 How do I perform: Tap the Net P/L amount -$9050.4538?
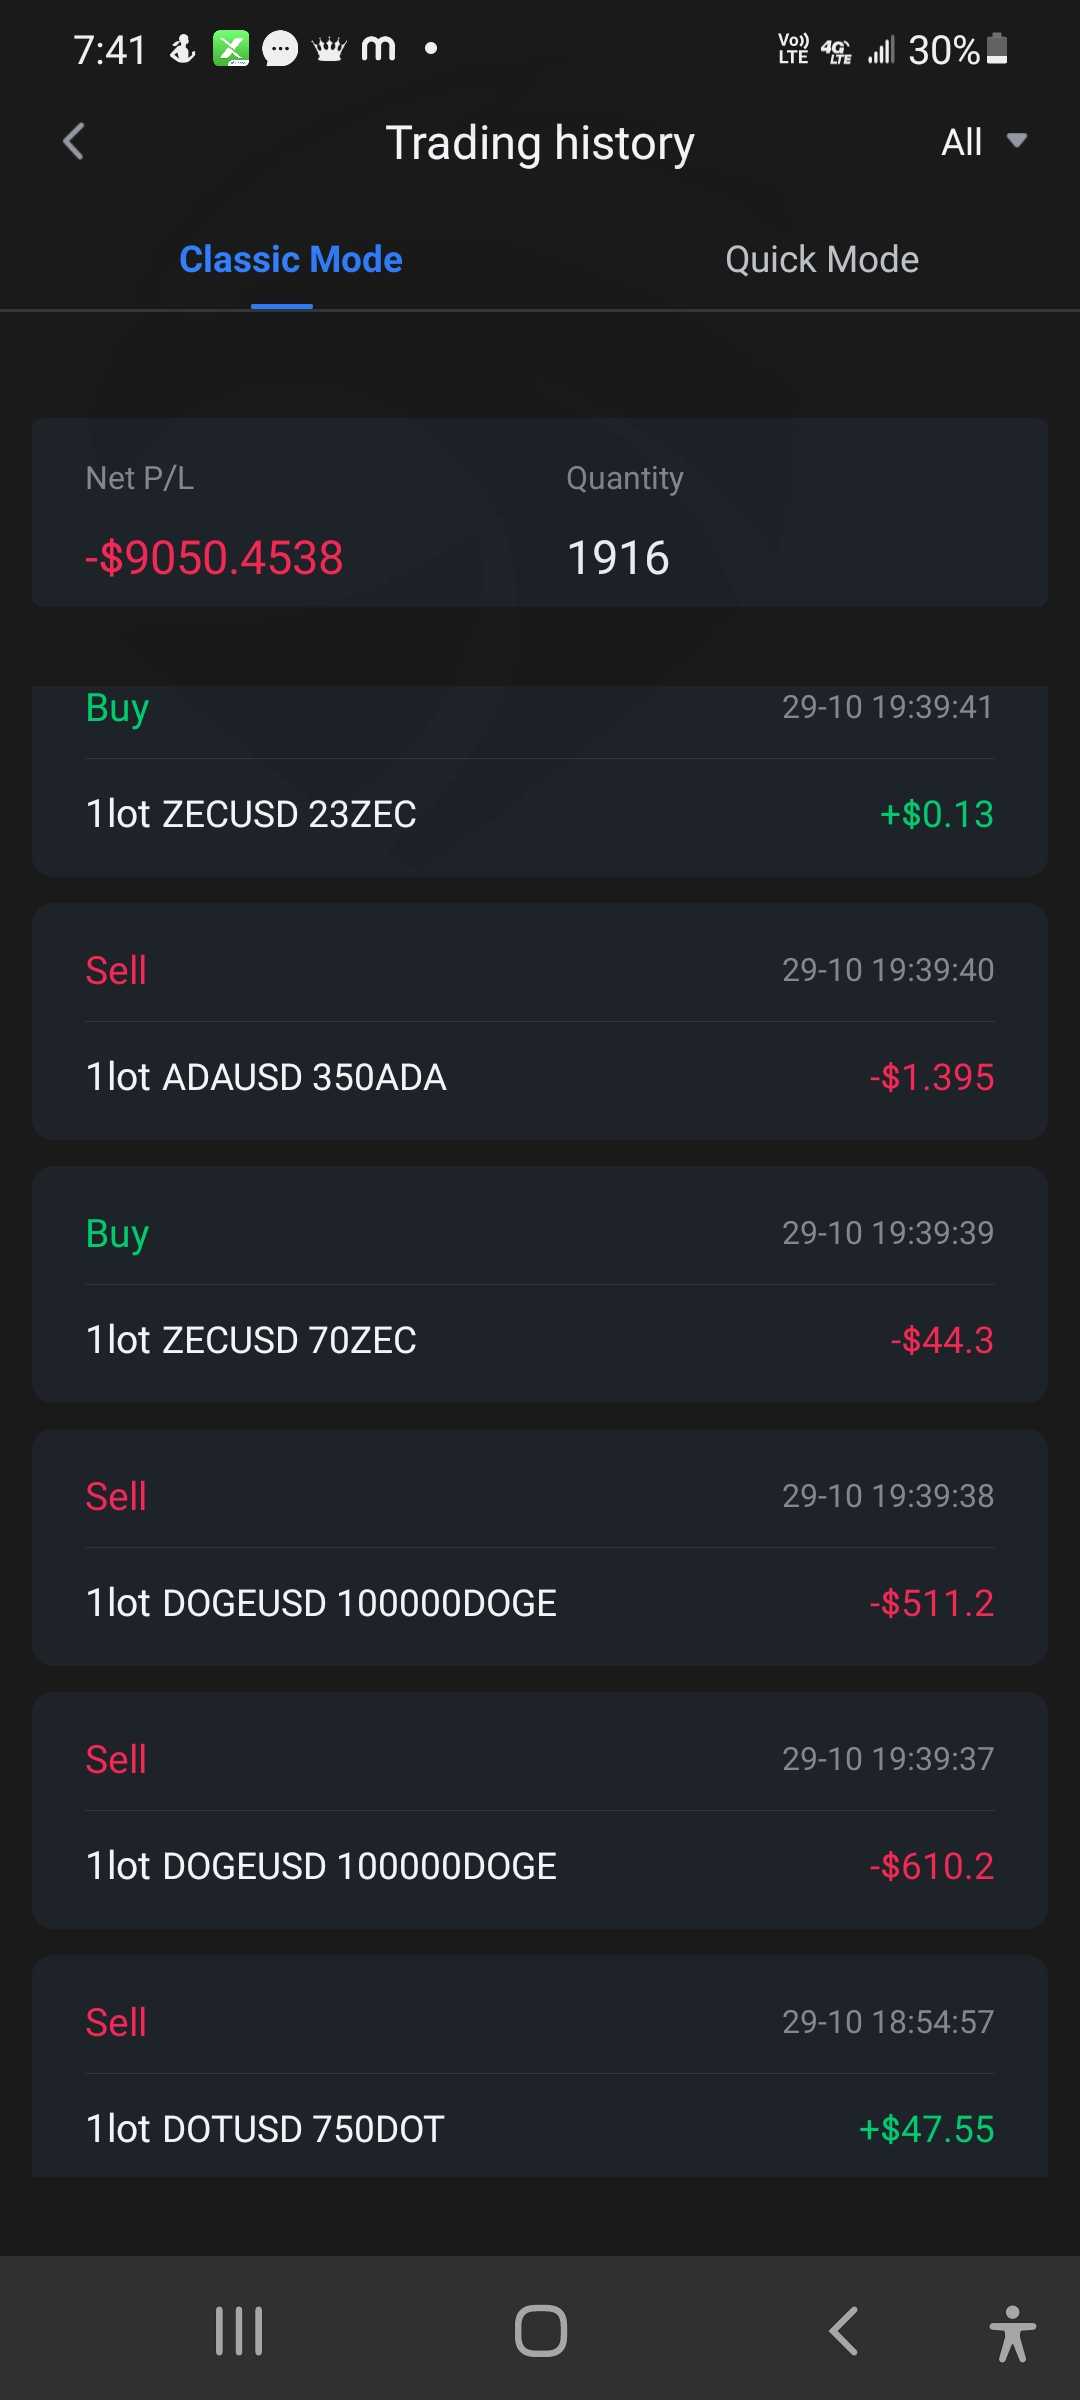point(214,558)
